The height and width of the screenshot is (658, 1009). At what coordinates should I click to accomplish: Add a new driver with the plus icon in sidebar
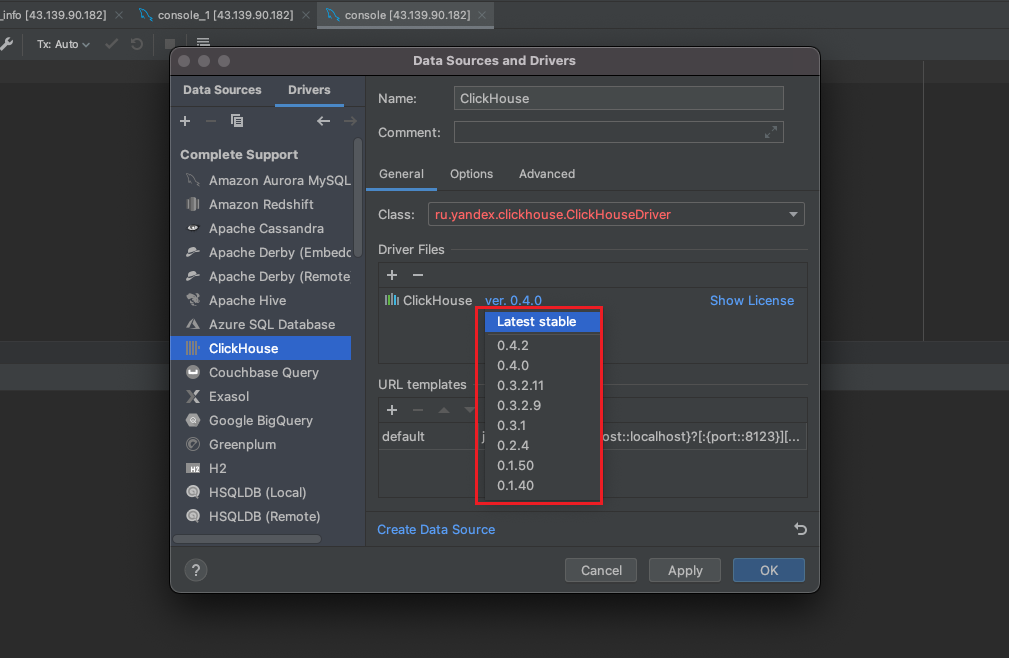(x=185, y=121)
